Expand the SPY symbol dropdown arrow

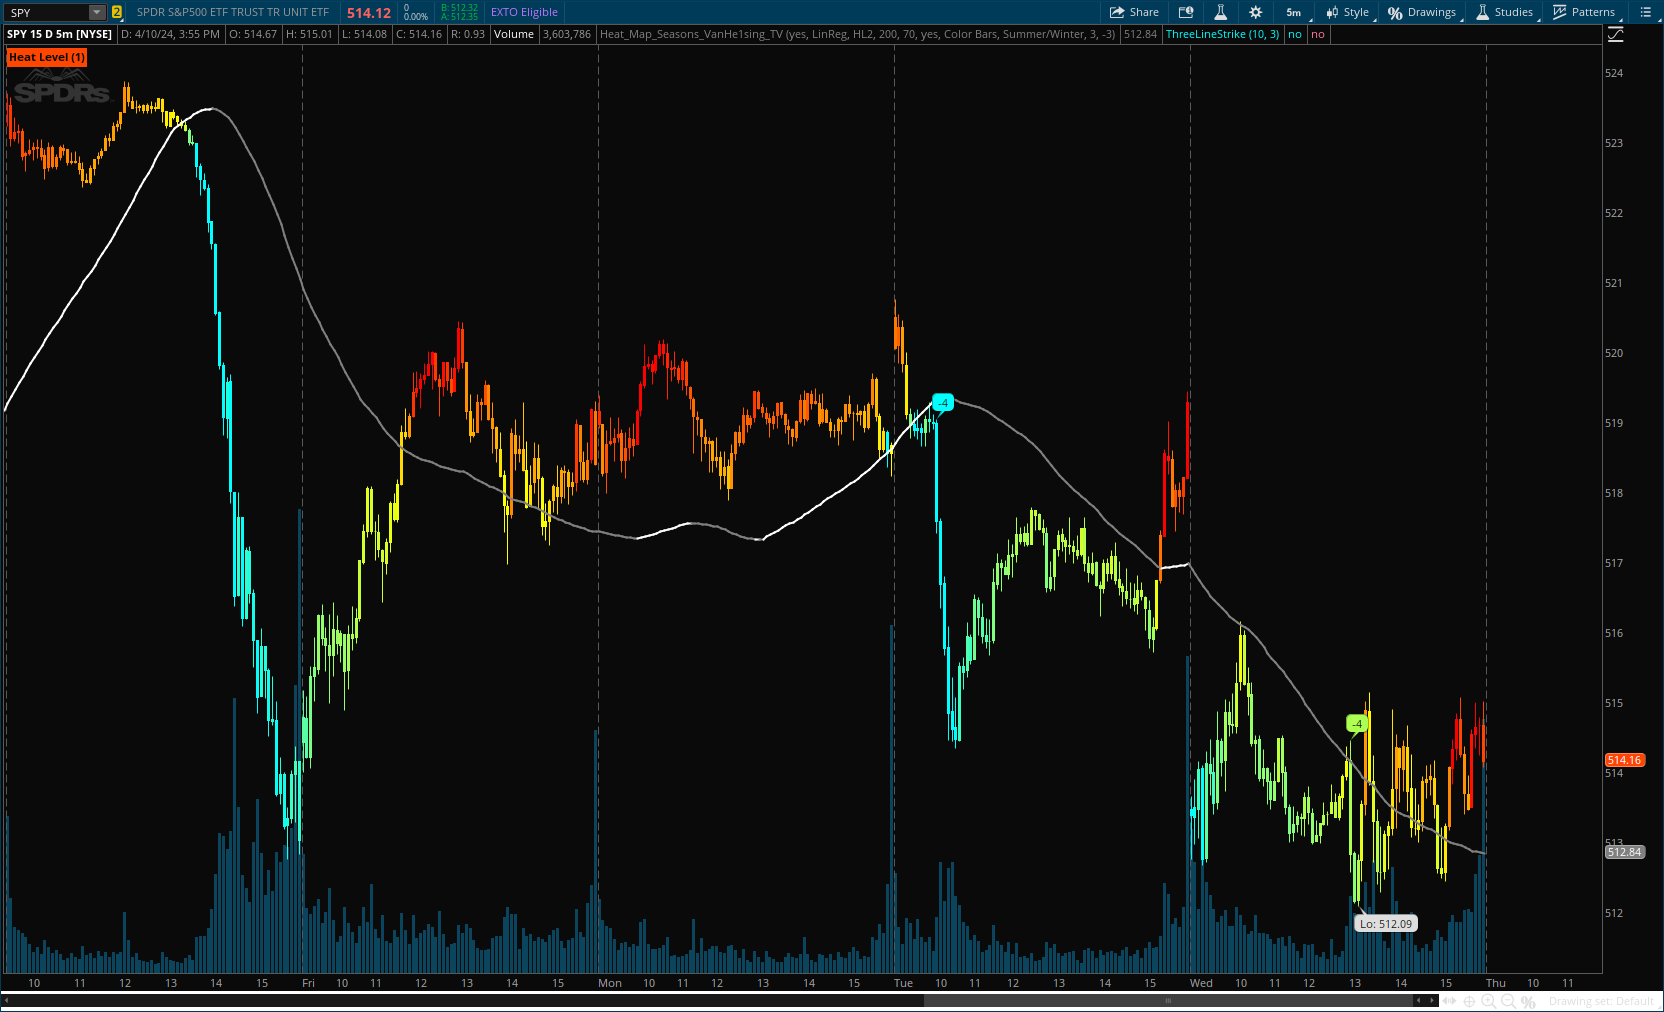tap(97, 12)
